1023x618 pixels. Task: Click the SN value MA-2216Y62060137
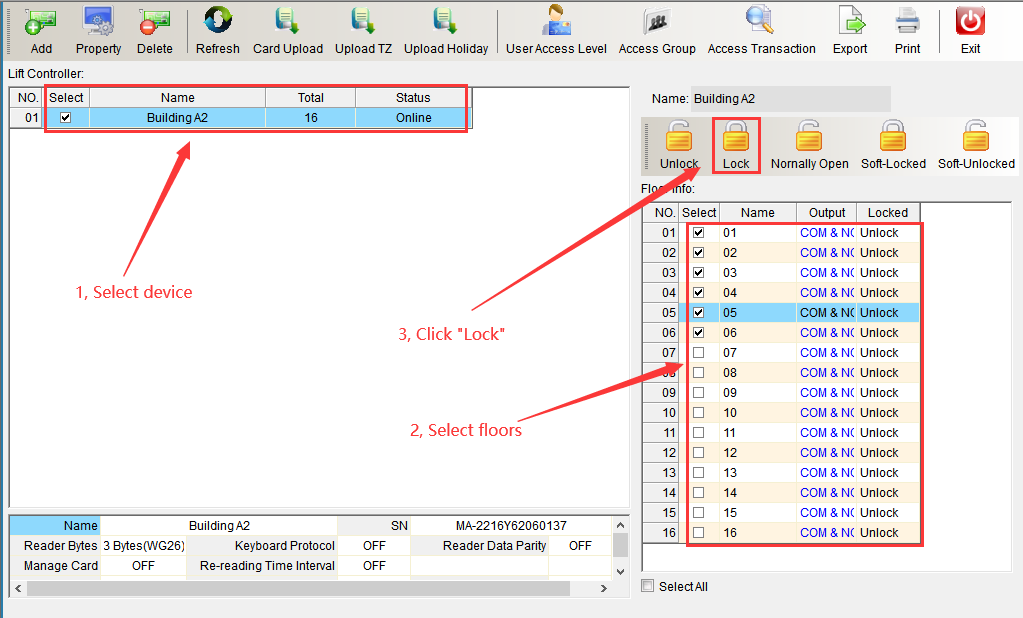(x=511, y=526)
